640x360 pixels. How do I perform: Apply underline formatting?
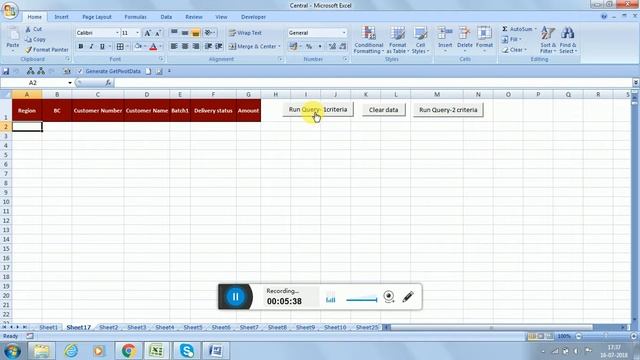(102, 47)
